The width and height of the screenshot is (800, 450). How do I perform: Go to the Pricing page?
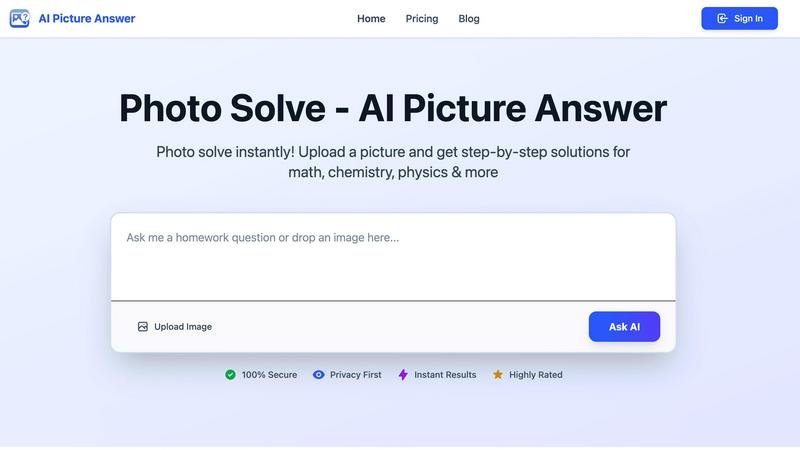point(422,18)
